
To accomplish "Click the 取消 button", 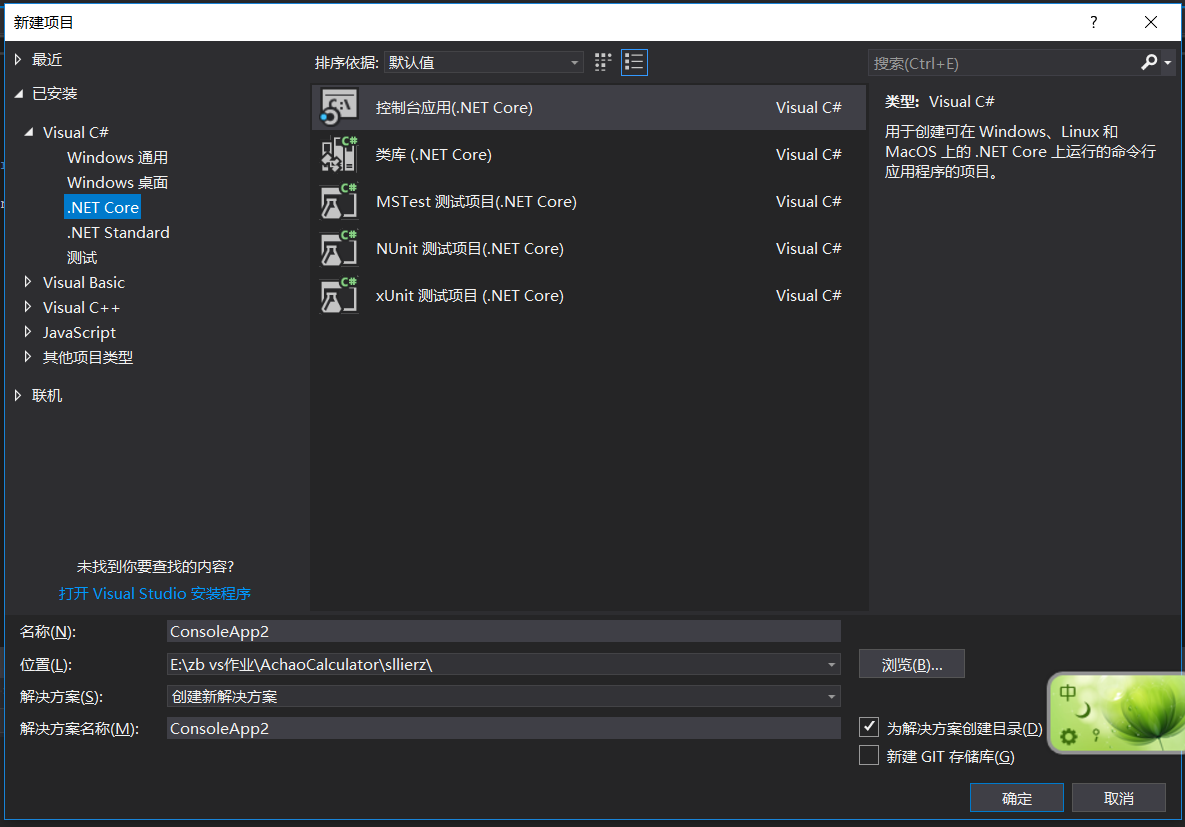I will 1118,798.
